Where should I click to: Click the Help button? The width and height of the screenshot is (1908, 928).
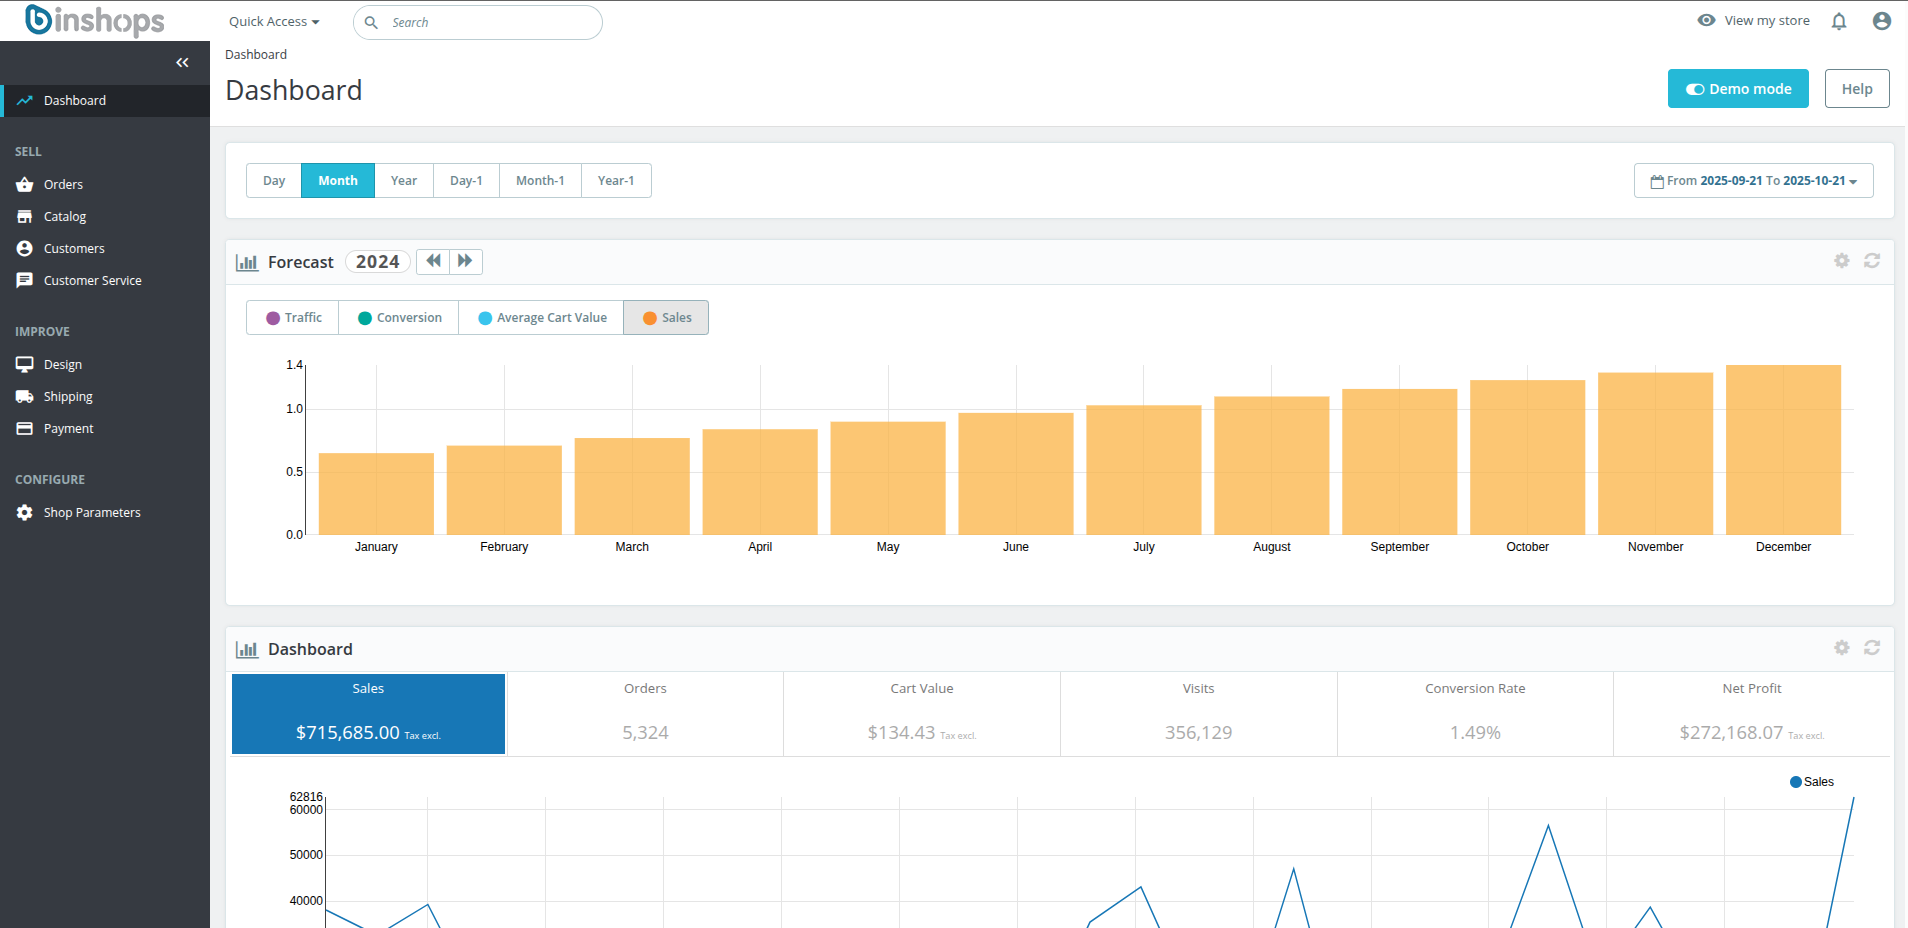[1856, 89]
